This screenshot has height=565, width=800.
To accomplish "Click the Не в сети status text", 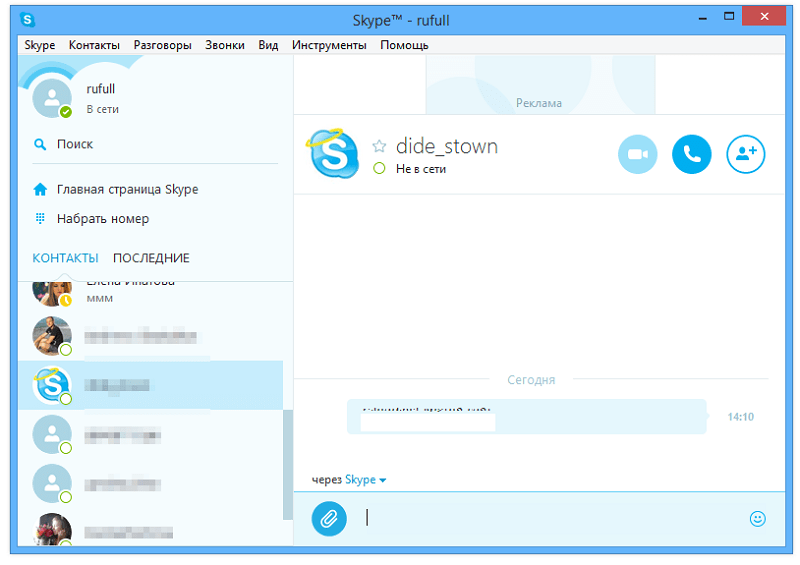I will (x=421, y=169).
